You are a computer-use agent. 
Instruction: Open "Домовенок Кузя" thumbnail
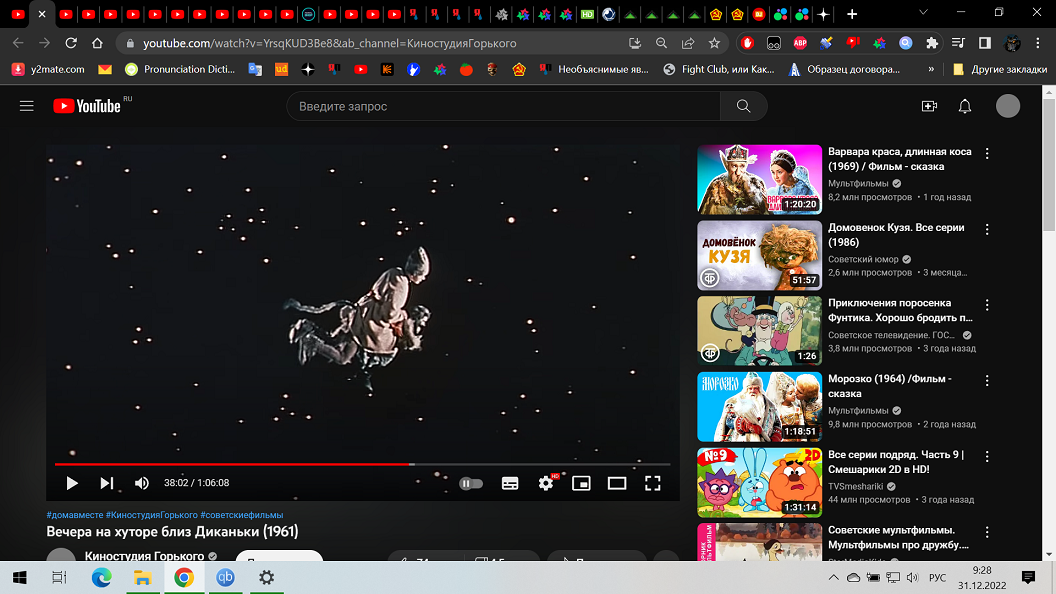tap(760, 255)
